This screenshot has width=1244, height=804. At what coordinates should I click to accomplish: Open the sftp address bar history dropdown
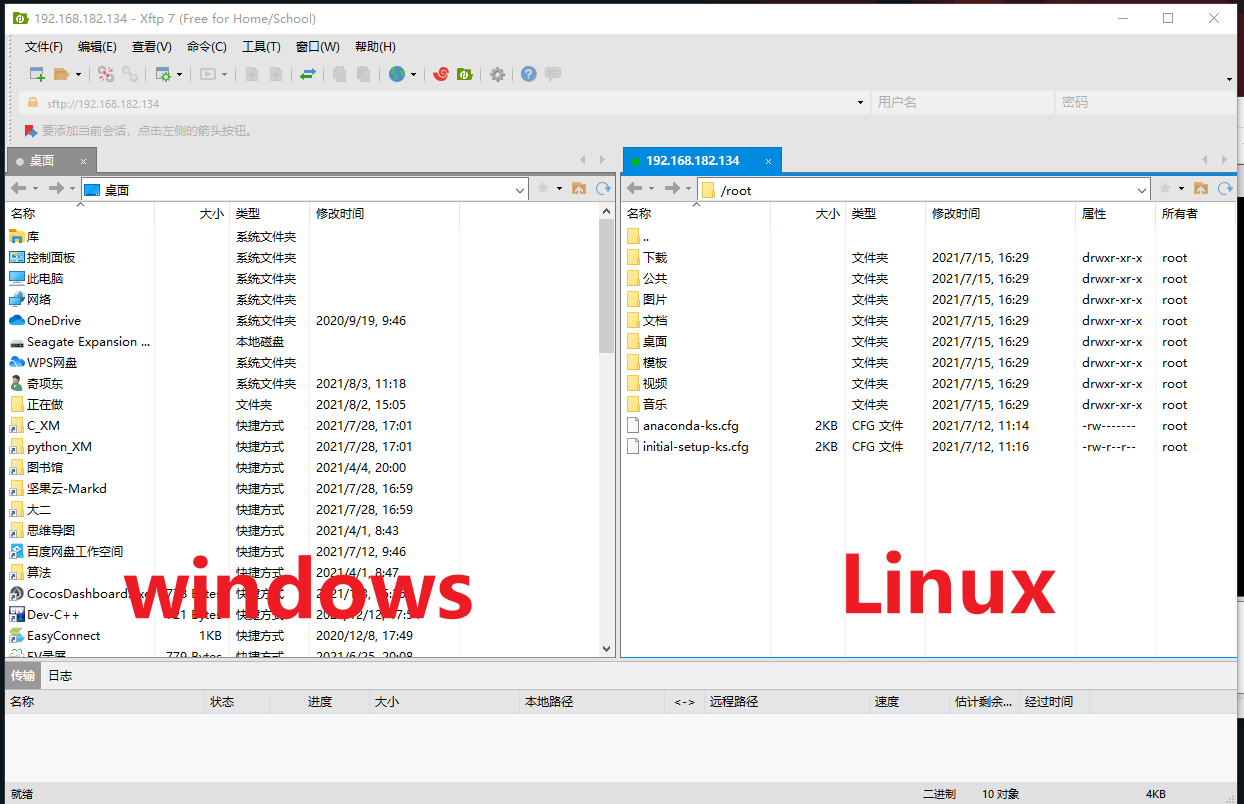[861, 103]
